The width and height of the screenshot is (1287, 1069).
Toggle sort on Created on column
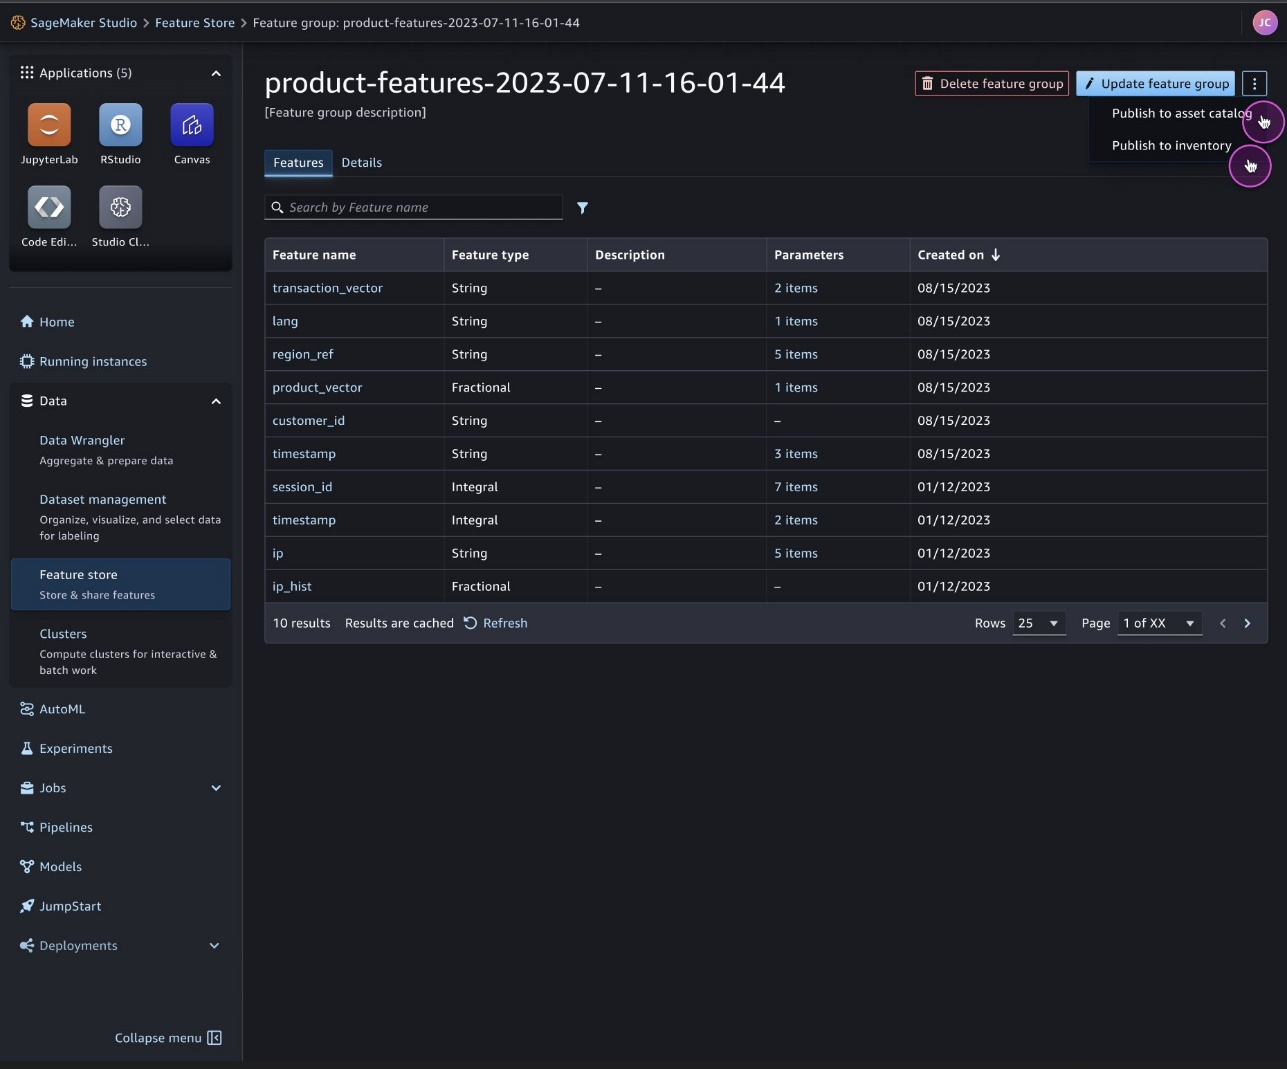tap(995, 255)
